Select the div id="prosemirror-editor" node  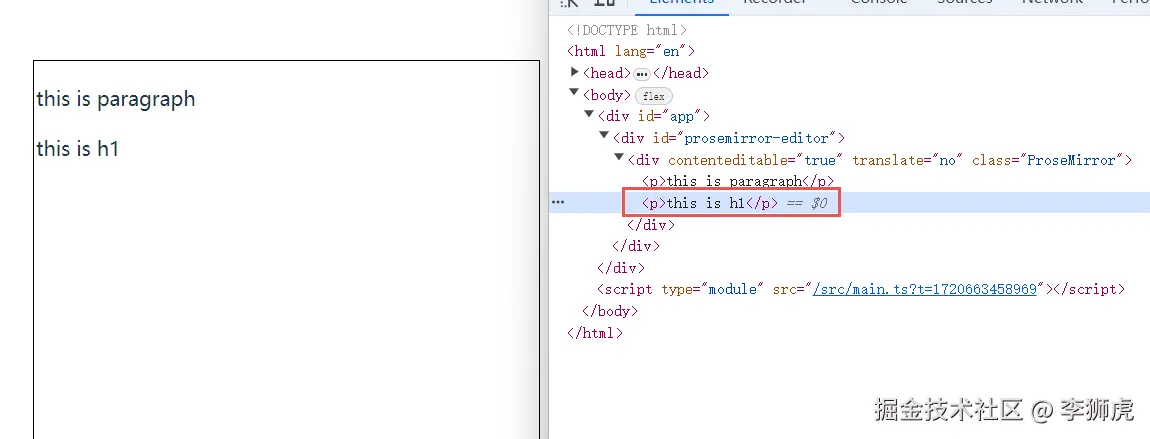[x=729, y=138]
